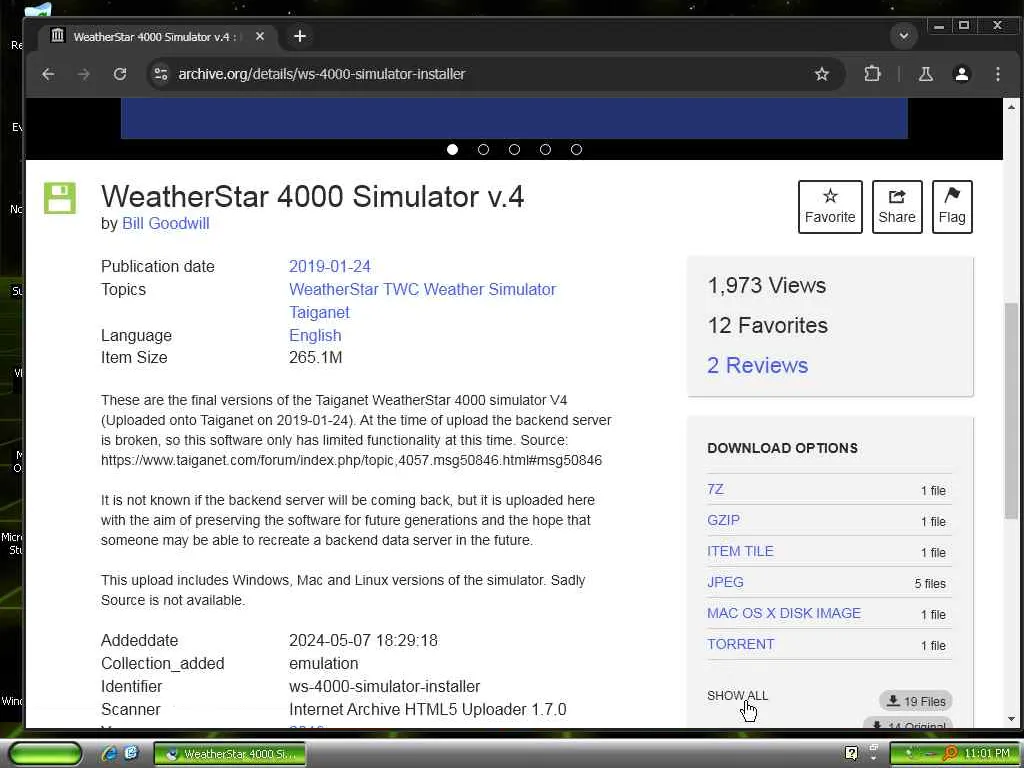This screenshot has width=1024, height=768.
Task: Open author Bill Goodwill link
Action: click(166, 223)
